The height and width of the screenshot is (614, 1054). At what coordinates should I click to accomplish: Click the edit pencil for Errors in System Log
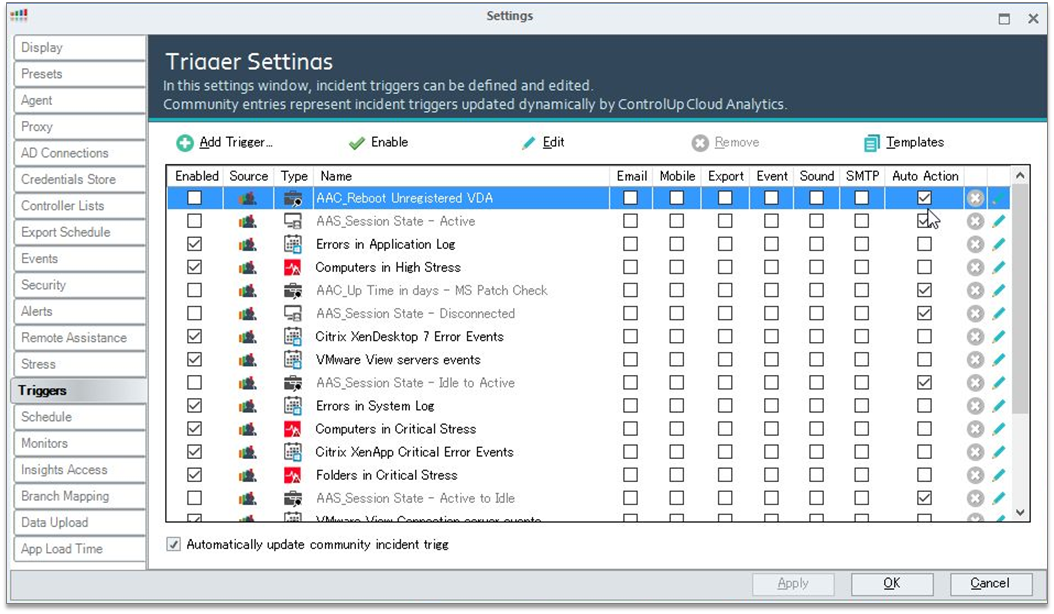click(x=999, y=406)
